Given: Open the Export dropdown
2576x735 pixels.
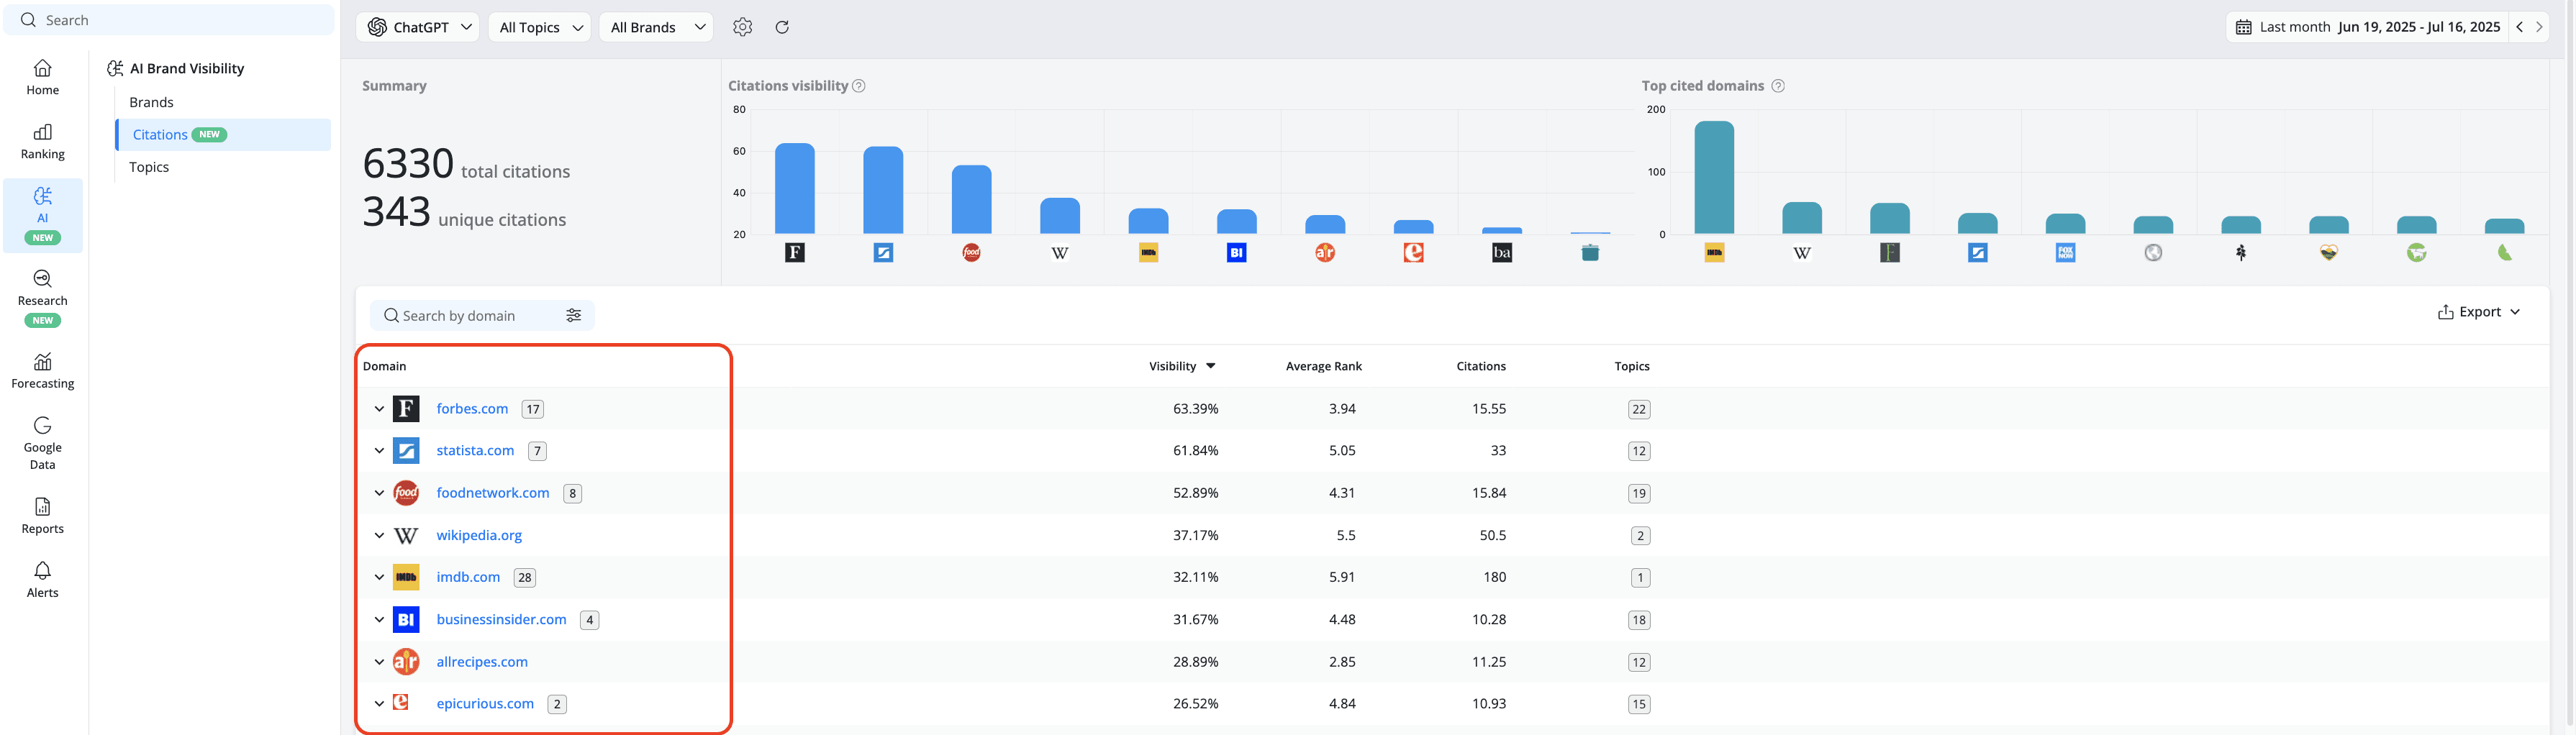Looking at the screenshot, I should pos(2478,312).
